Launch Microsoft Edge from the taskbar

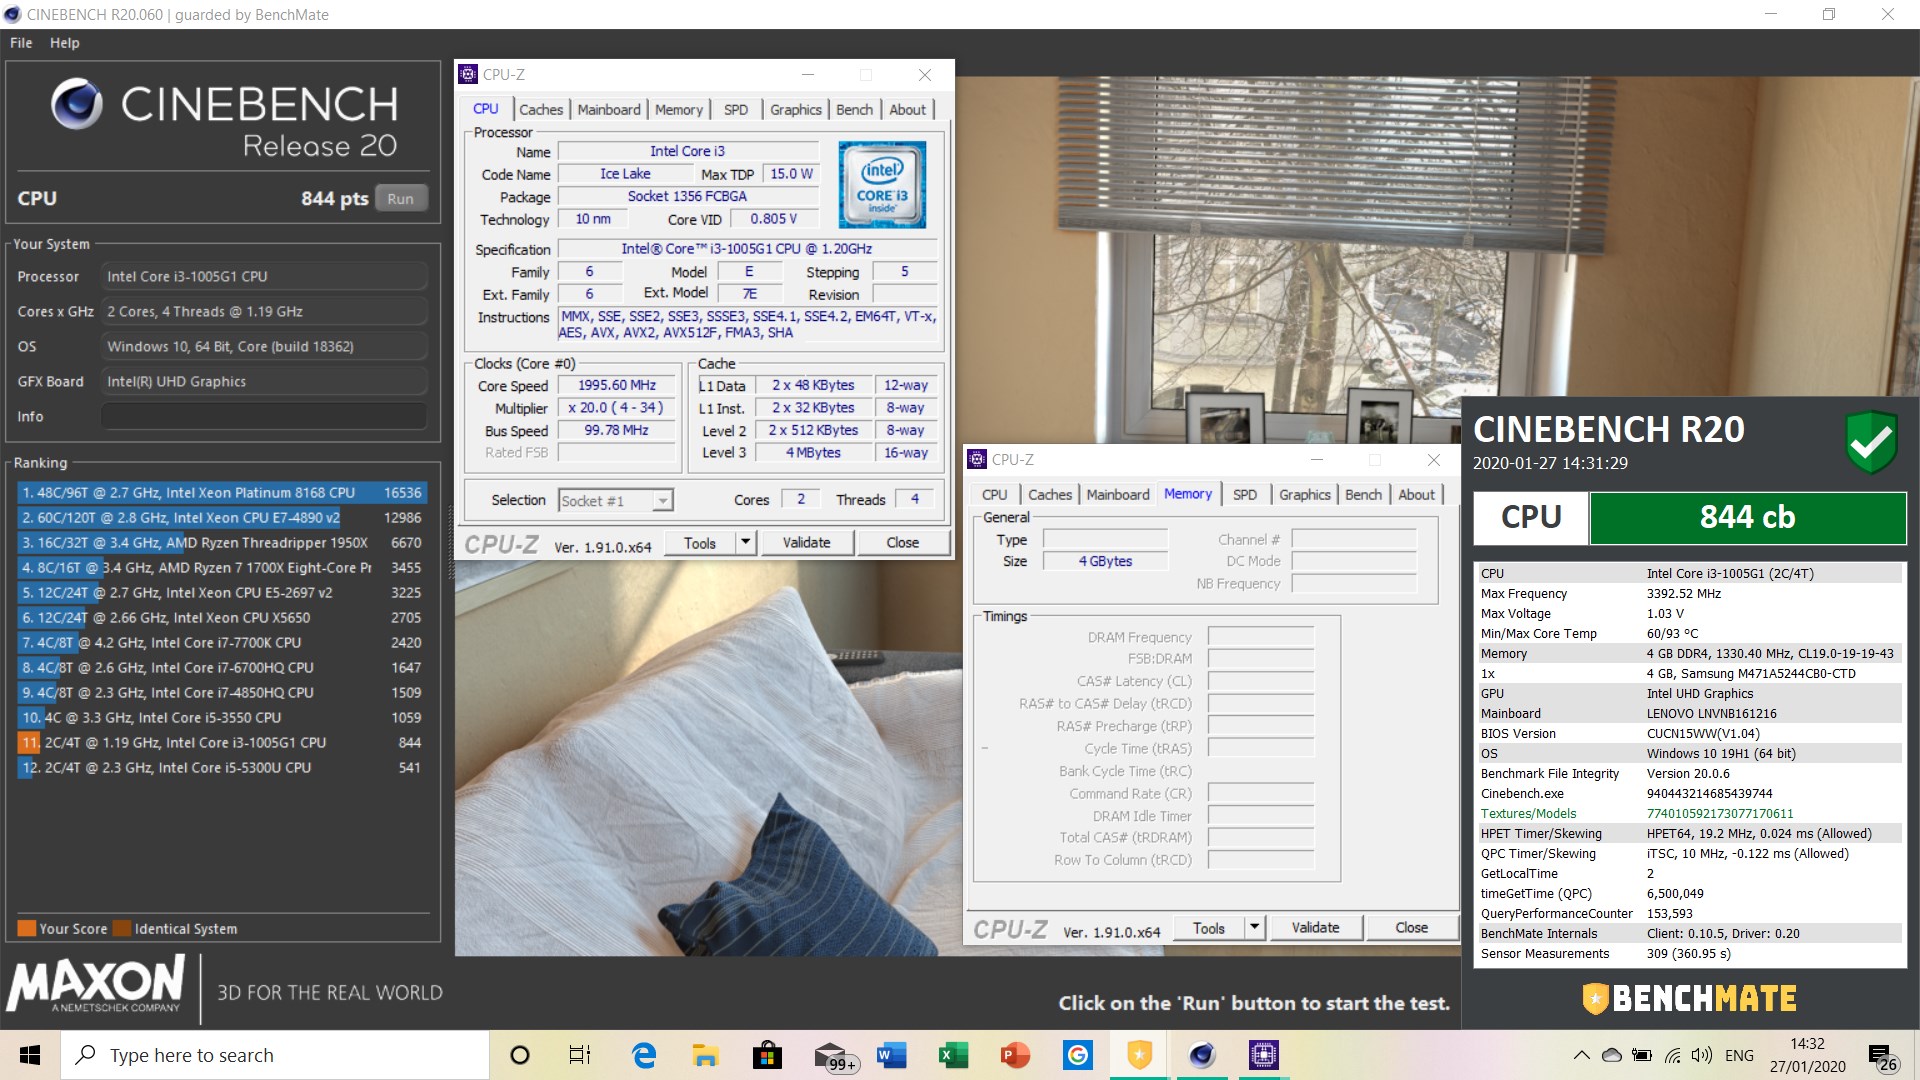click(x=644, y=1055)
